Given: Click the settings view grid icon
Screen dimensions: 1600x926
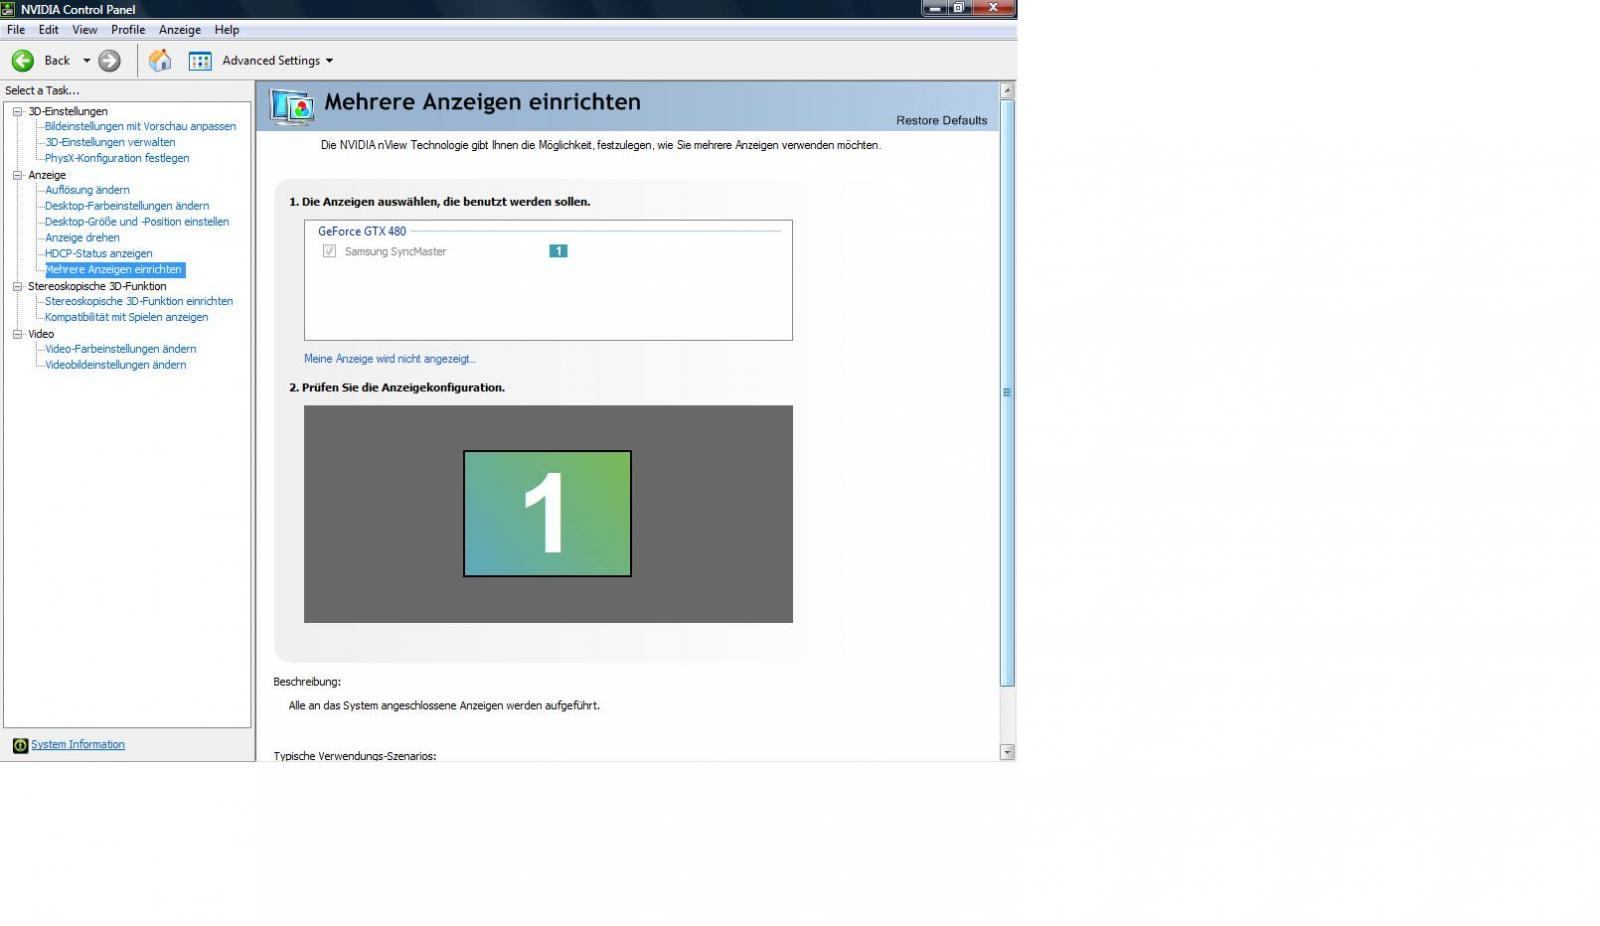Looking at the screenshot, I should 200,61.
